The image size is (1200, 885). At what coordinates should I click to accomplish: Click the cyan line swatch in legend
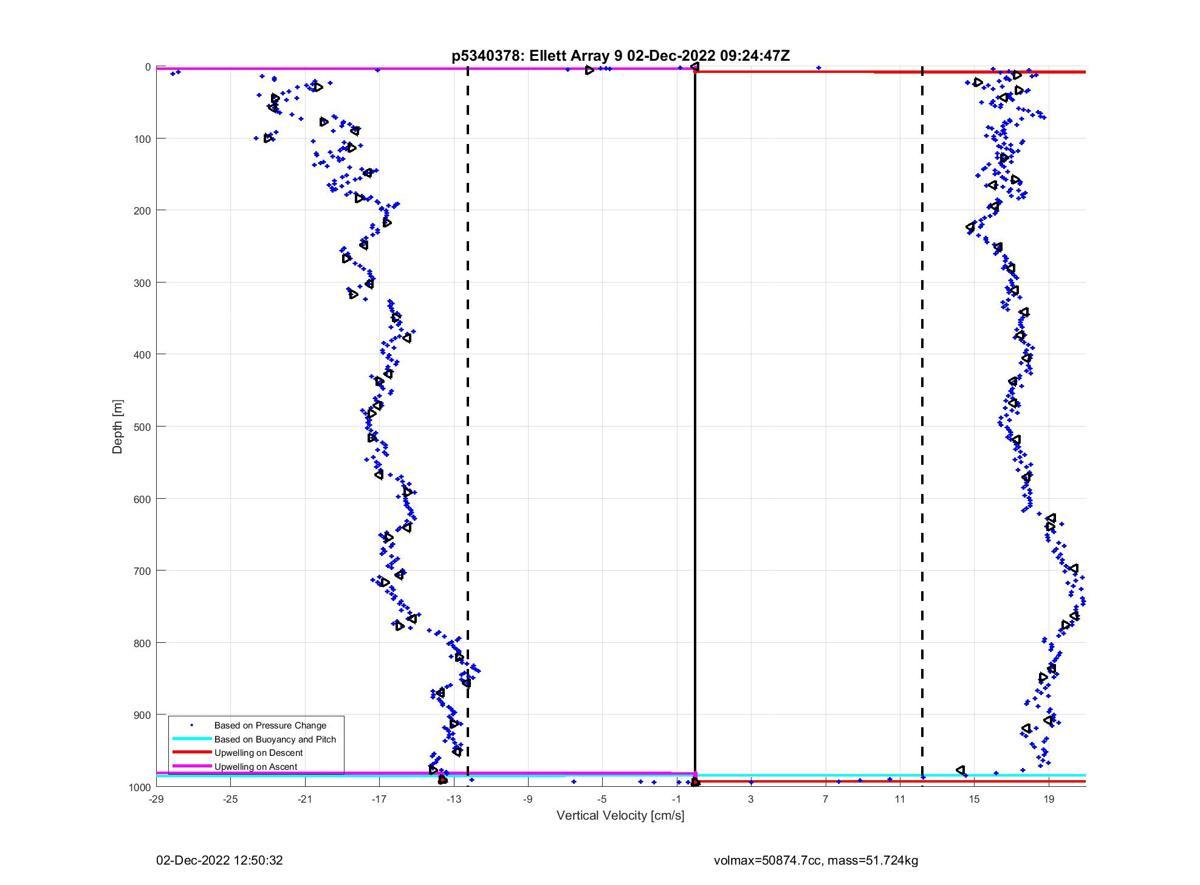pos(191,739)
